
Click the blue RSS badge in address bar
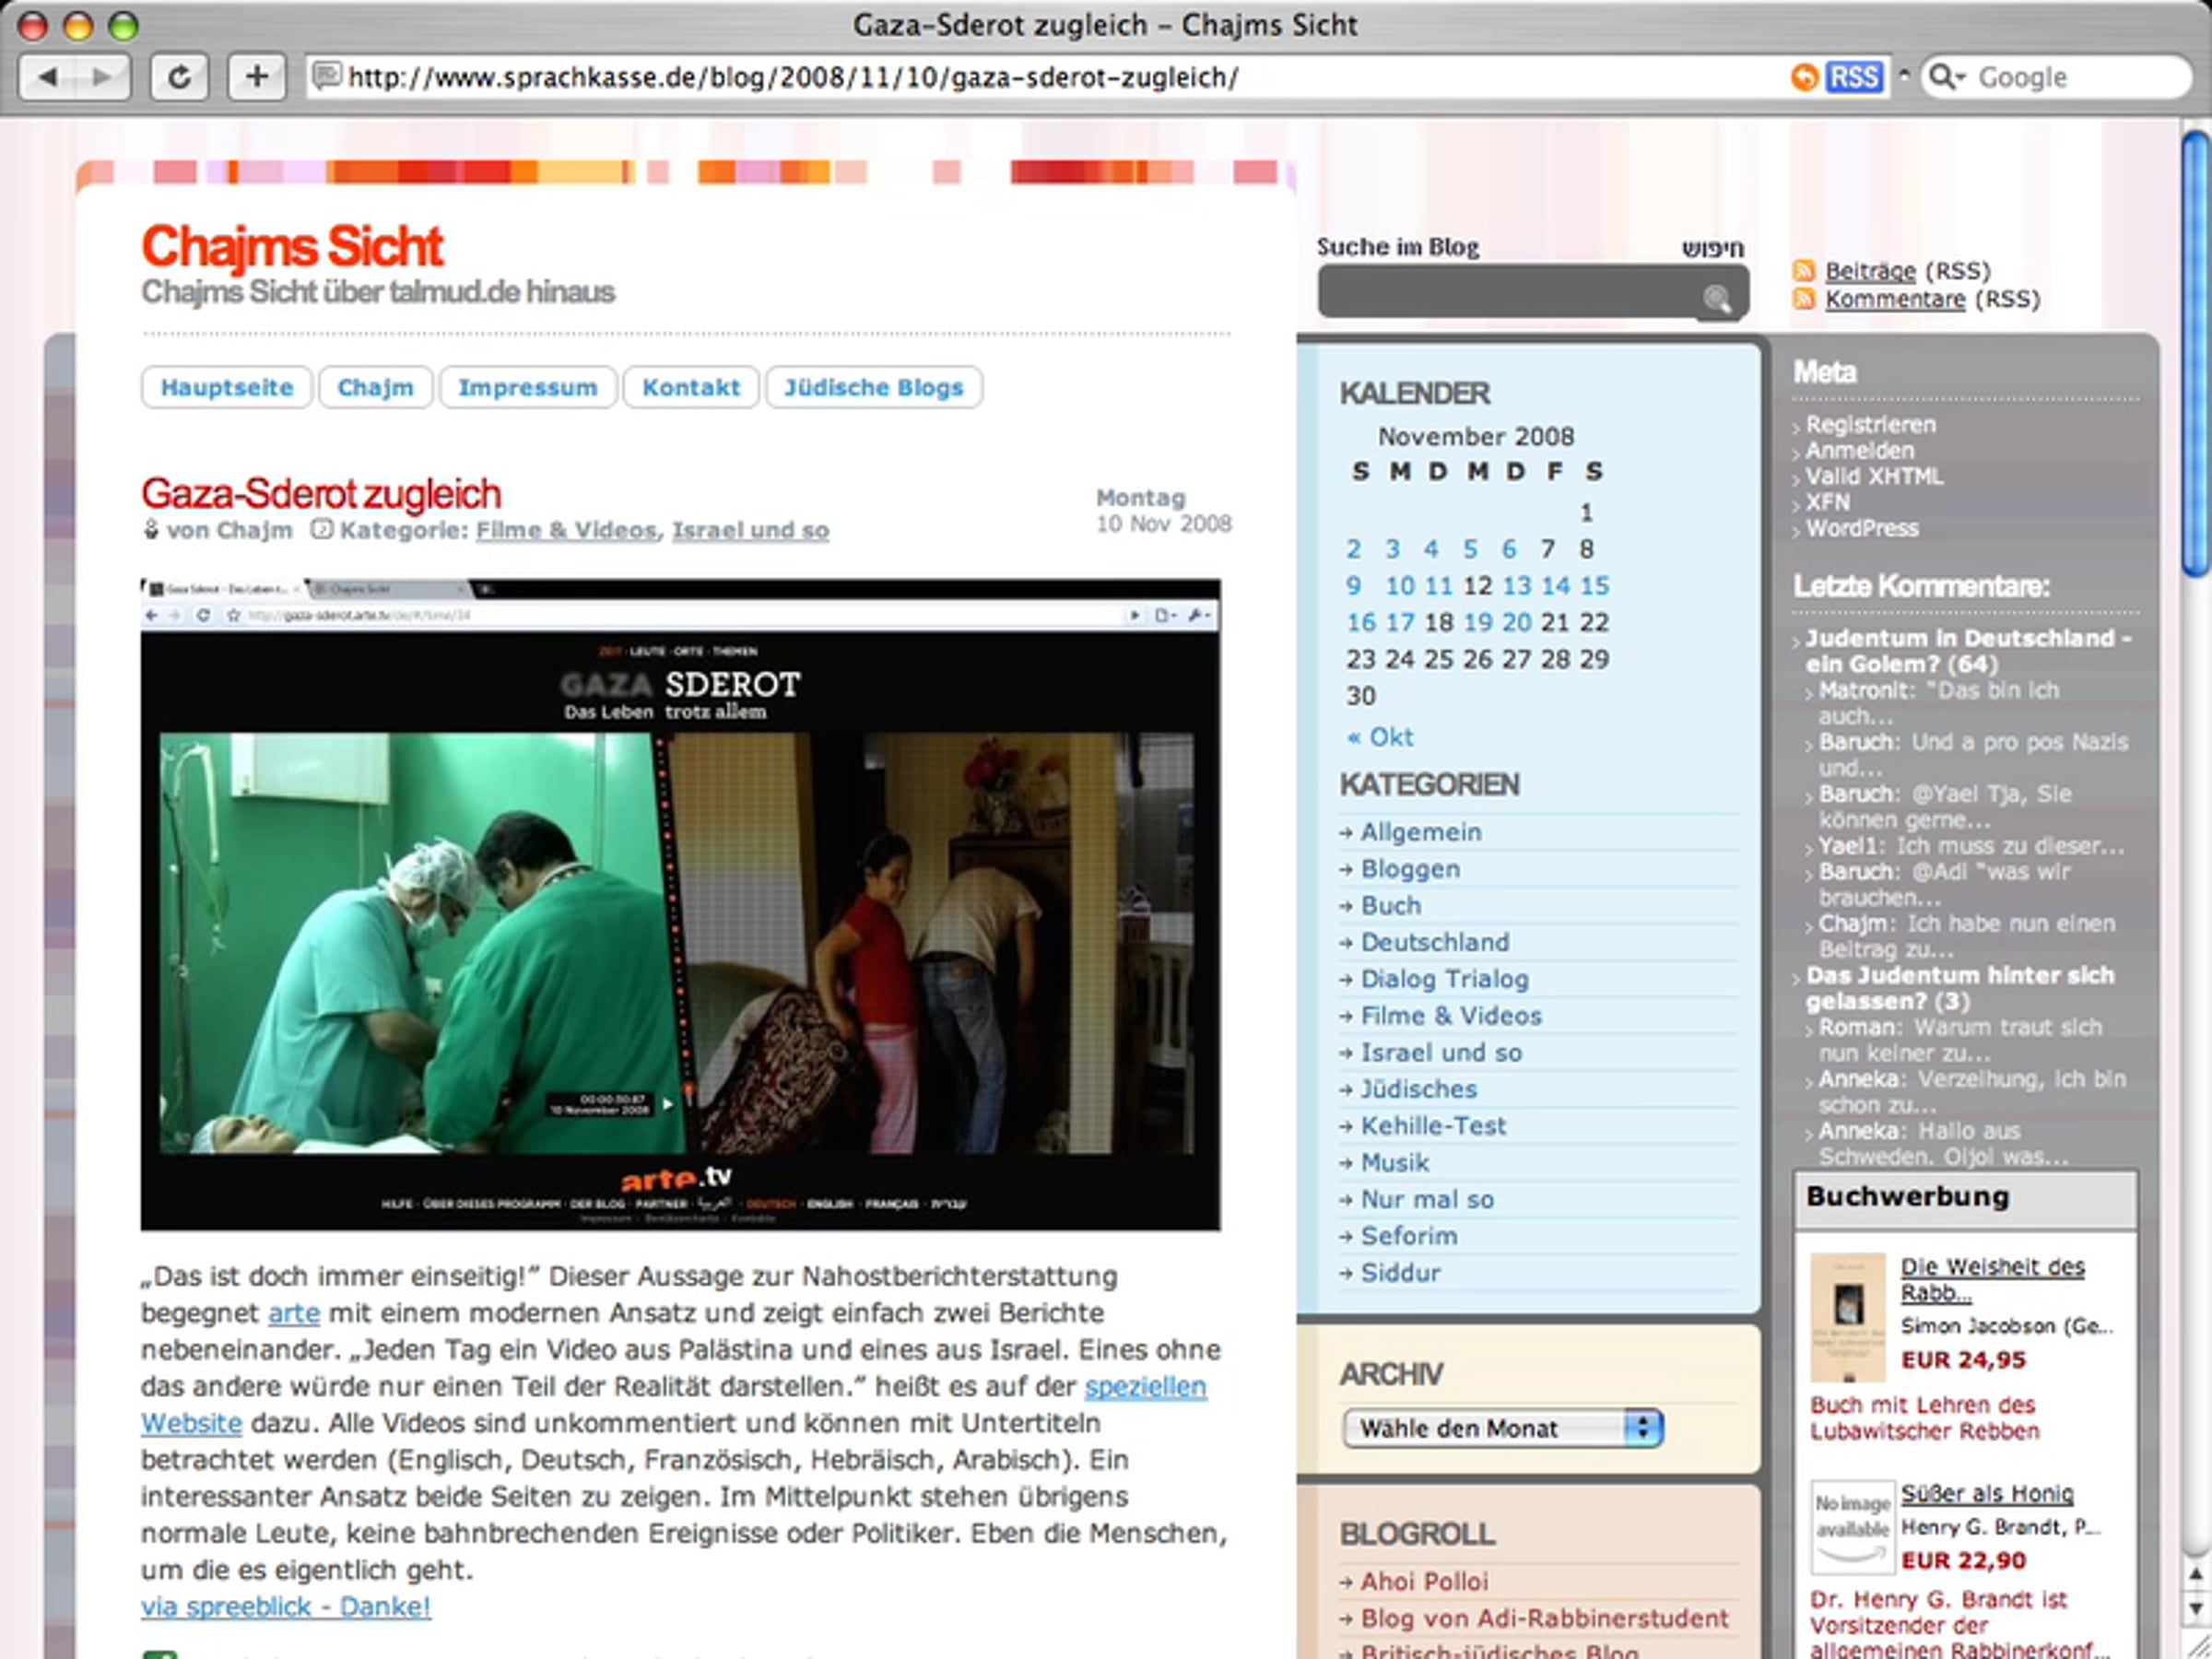click(1854, 77)
